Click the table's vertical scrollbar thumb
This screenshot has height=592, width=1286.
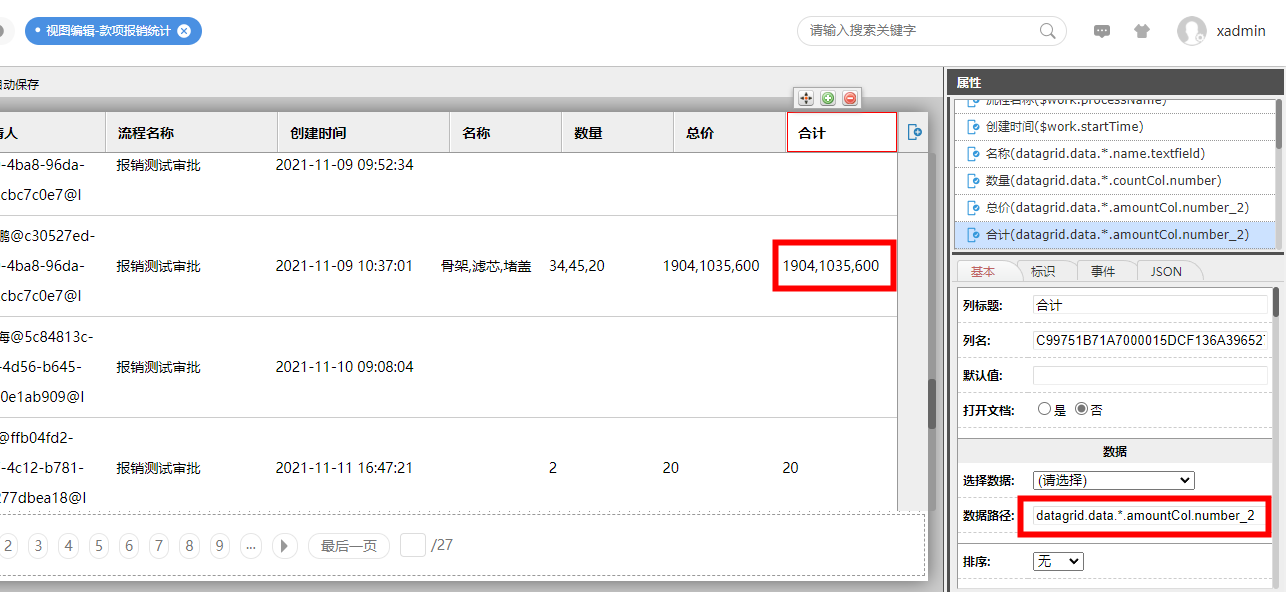click(932, 404)
